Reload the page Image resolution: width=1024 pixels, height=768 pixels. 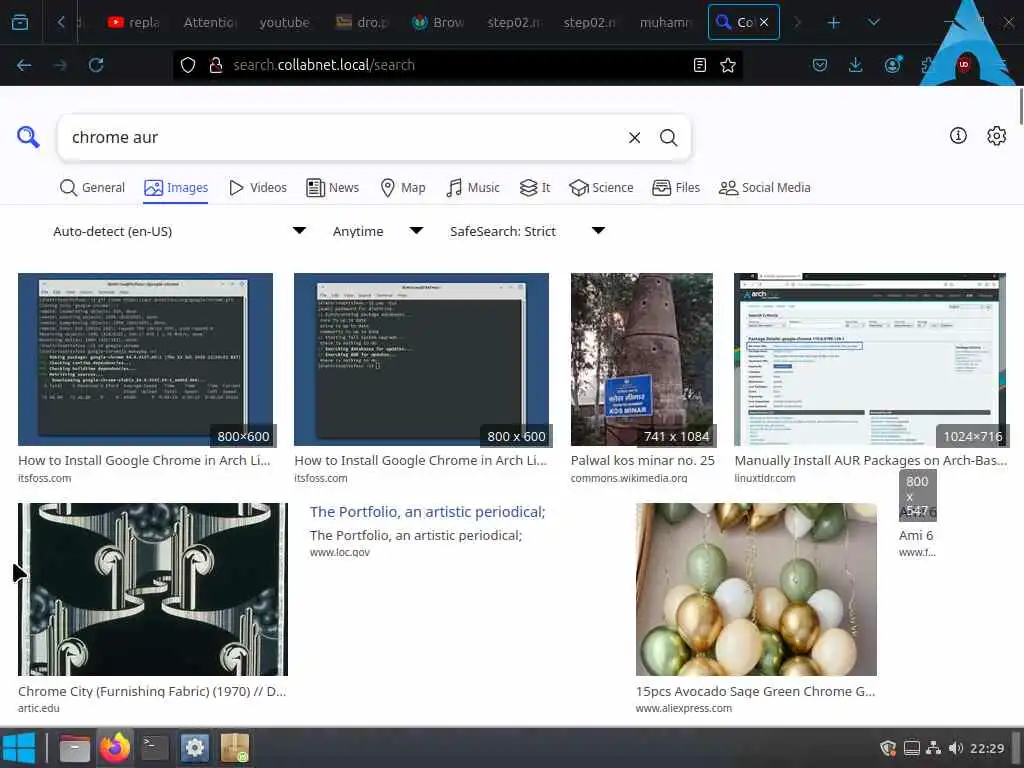pos(96,65)
